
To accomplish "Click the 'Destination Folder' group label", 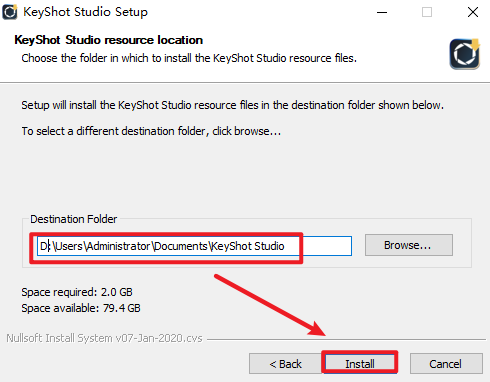I will tap(74, 219).
